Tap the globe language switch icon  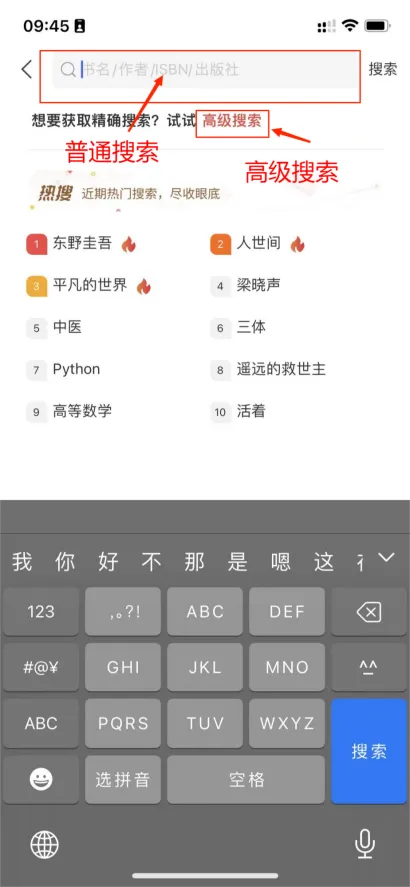coord(45,845)
